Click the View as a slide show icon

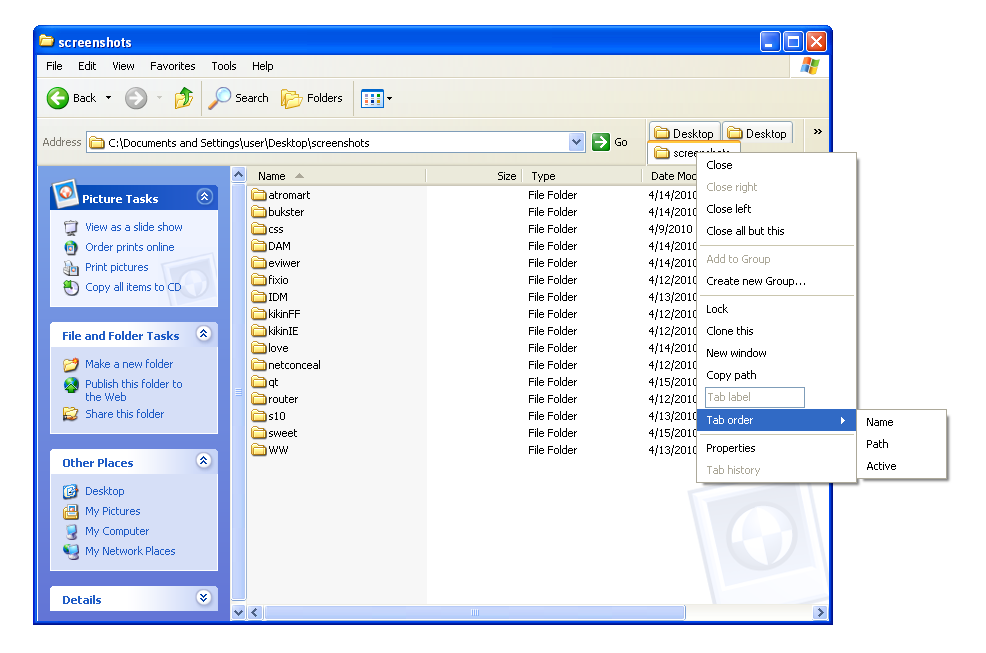pyautogui.click(x=71, y=227)
